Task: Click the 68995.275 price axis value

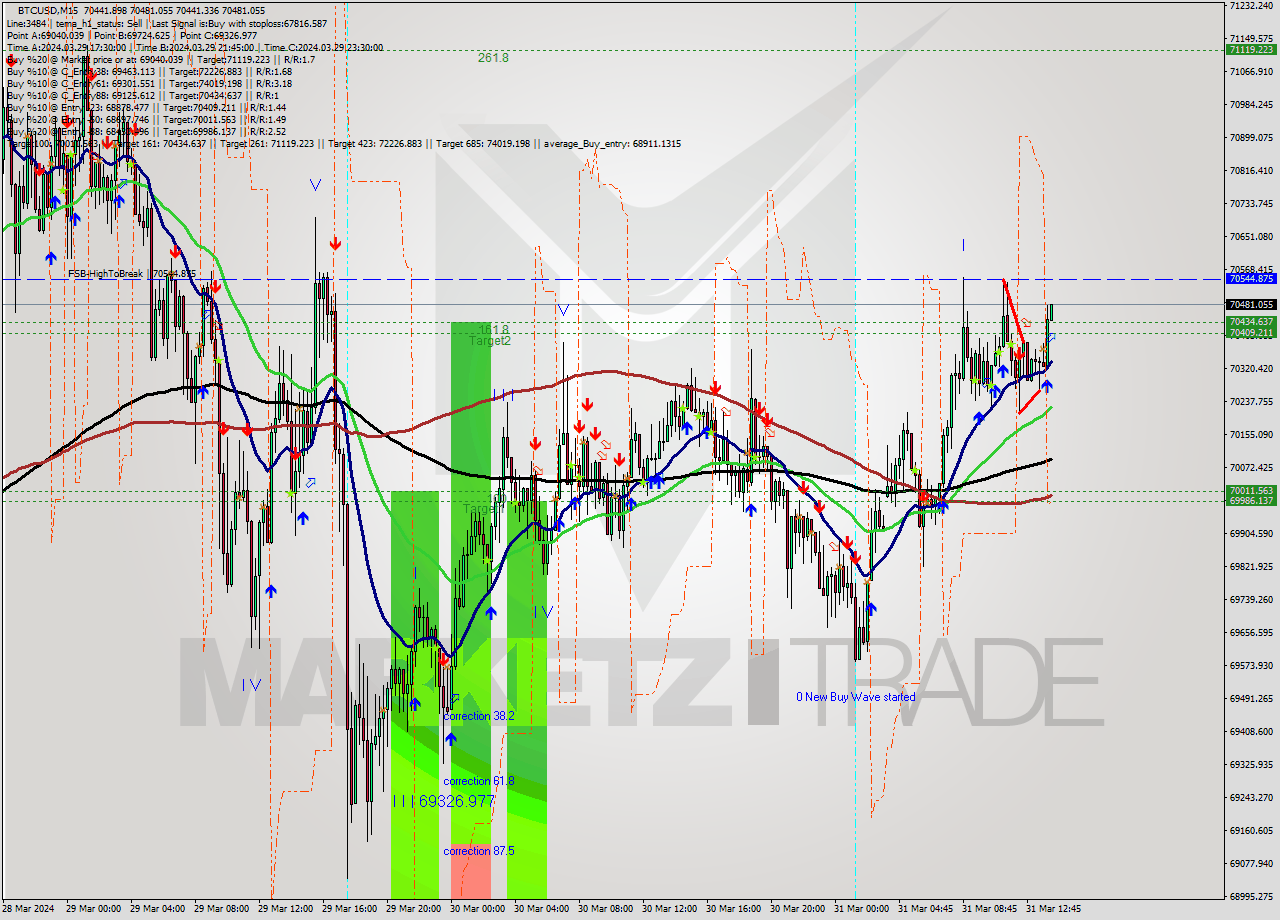Action: click(x=1251, y=896)
